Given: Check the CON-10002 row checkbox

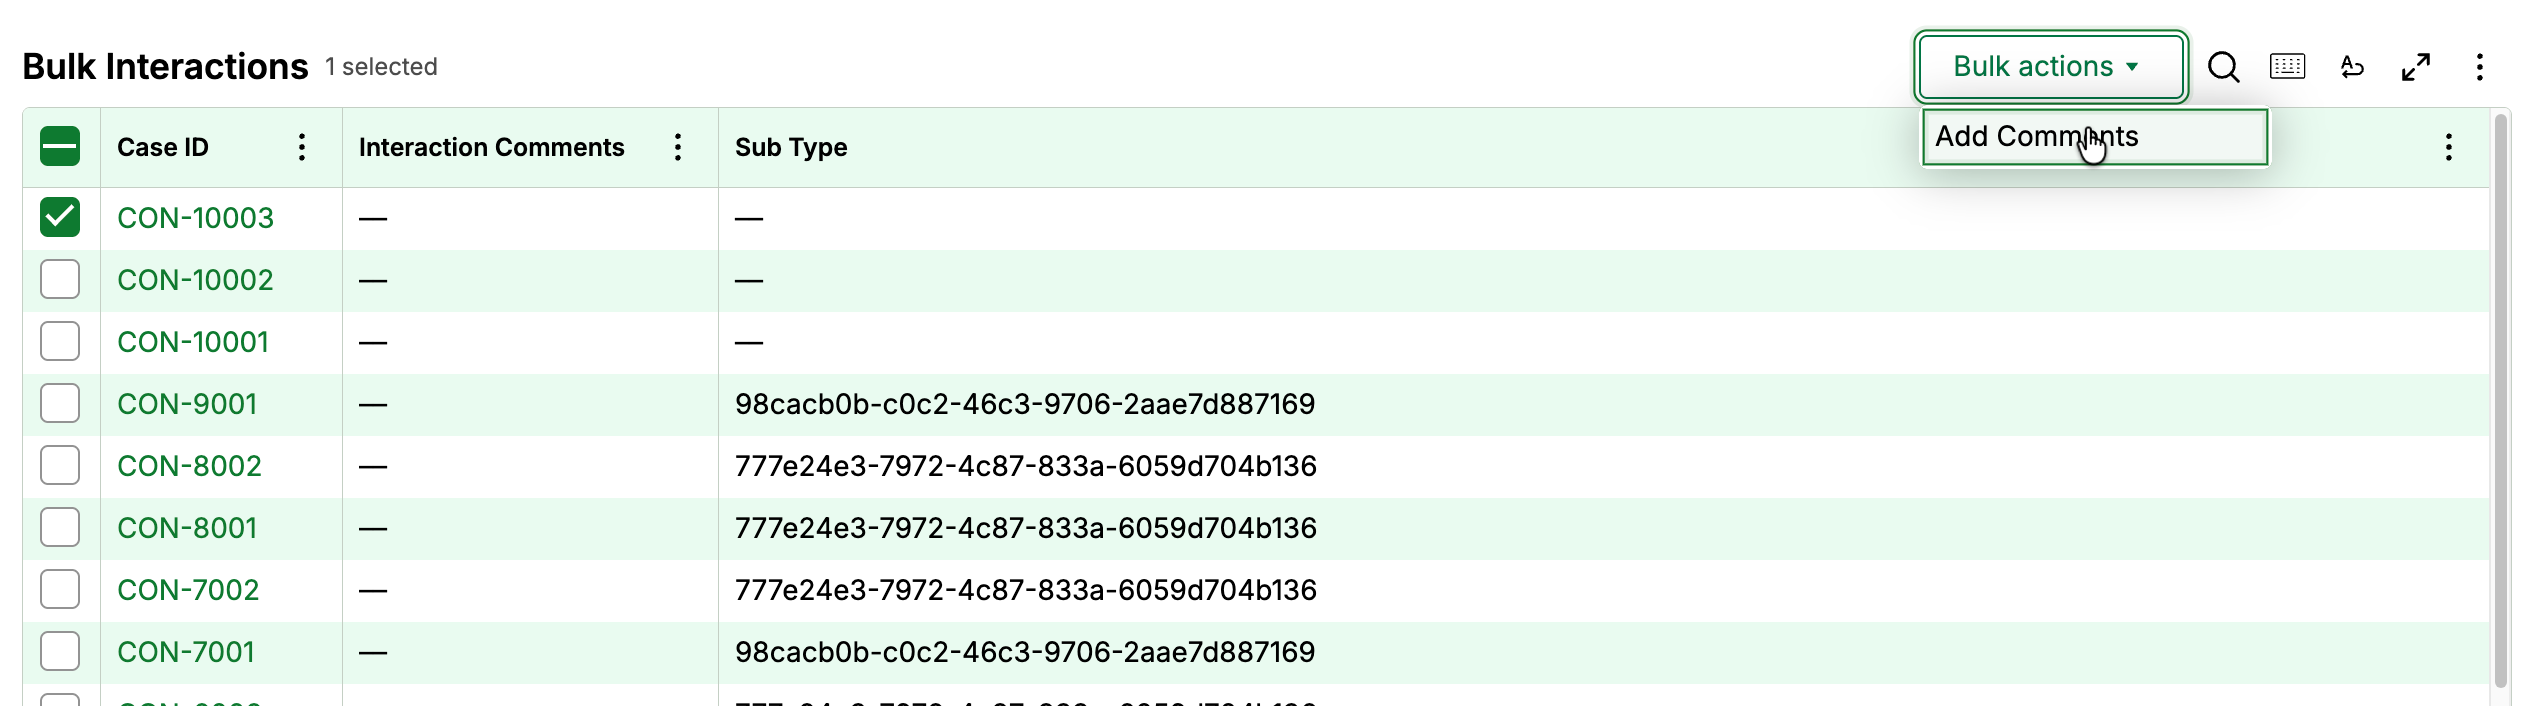Looking at the screenshot, I should 60,280.
